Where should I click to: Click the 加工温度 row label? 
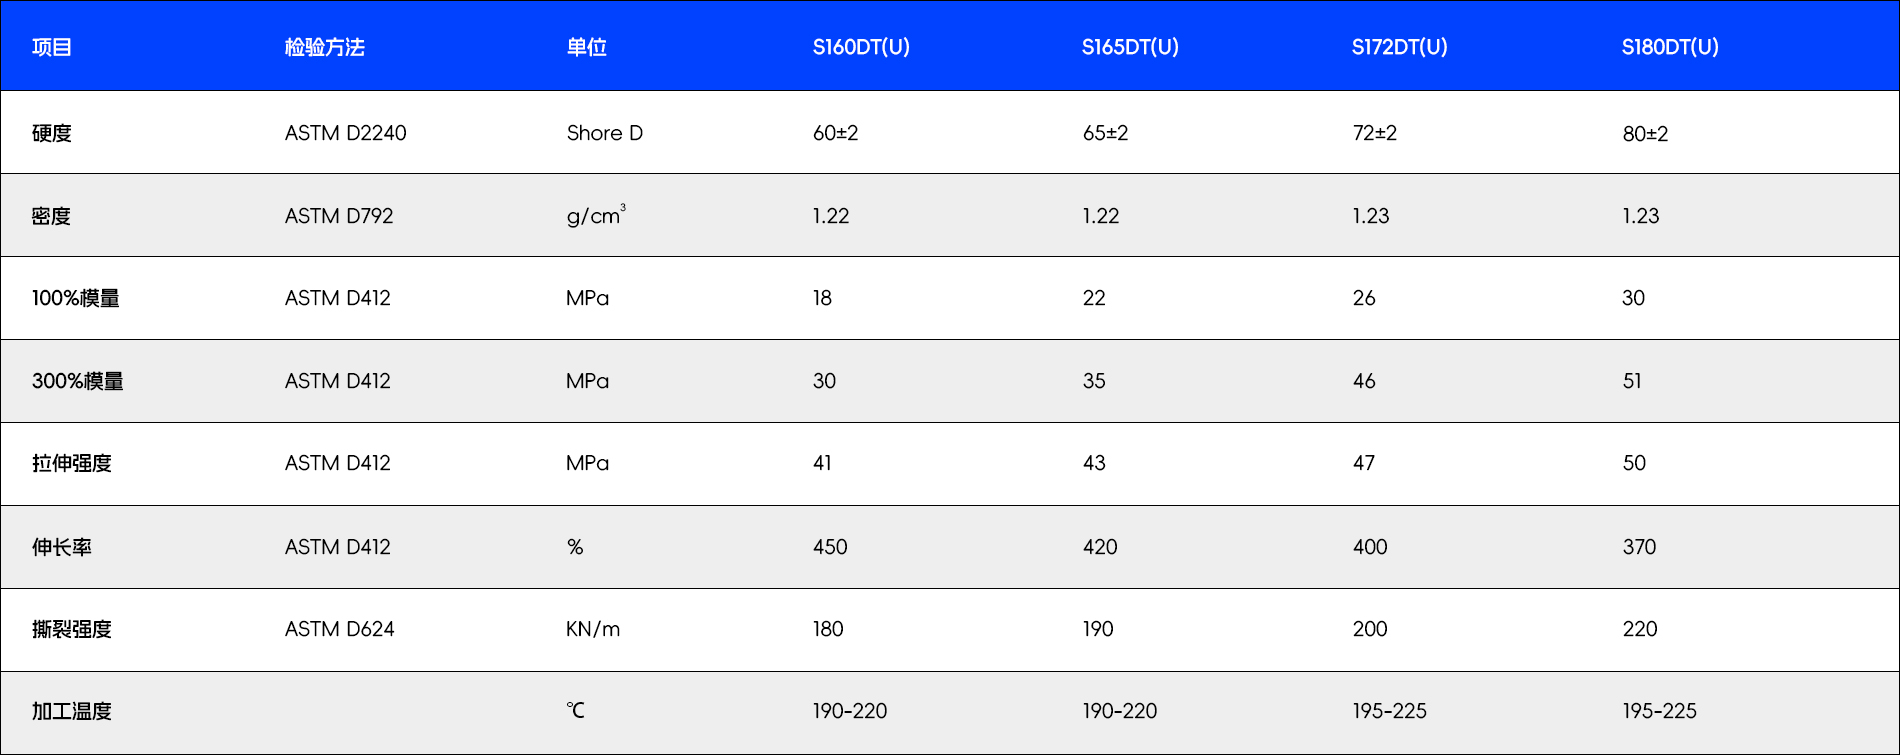[x=72, y=711]
